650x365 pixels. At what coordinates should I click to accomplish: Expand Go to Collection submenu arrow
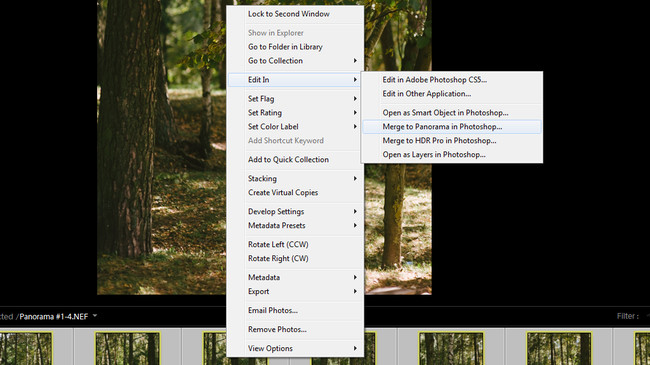(x=355, y=61)
